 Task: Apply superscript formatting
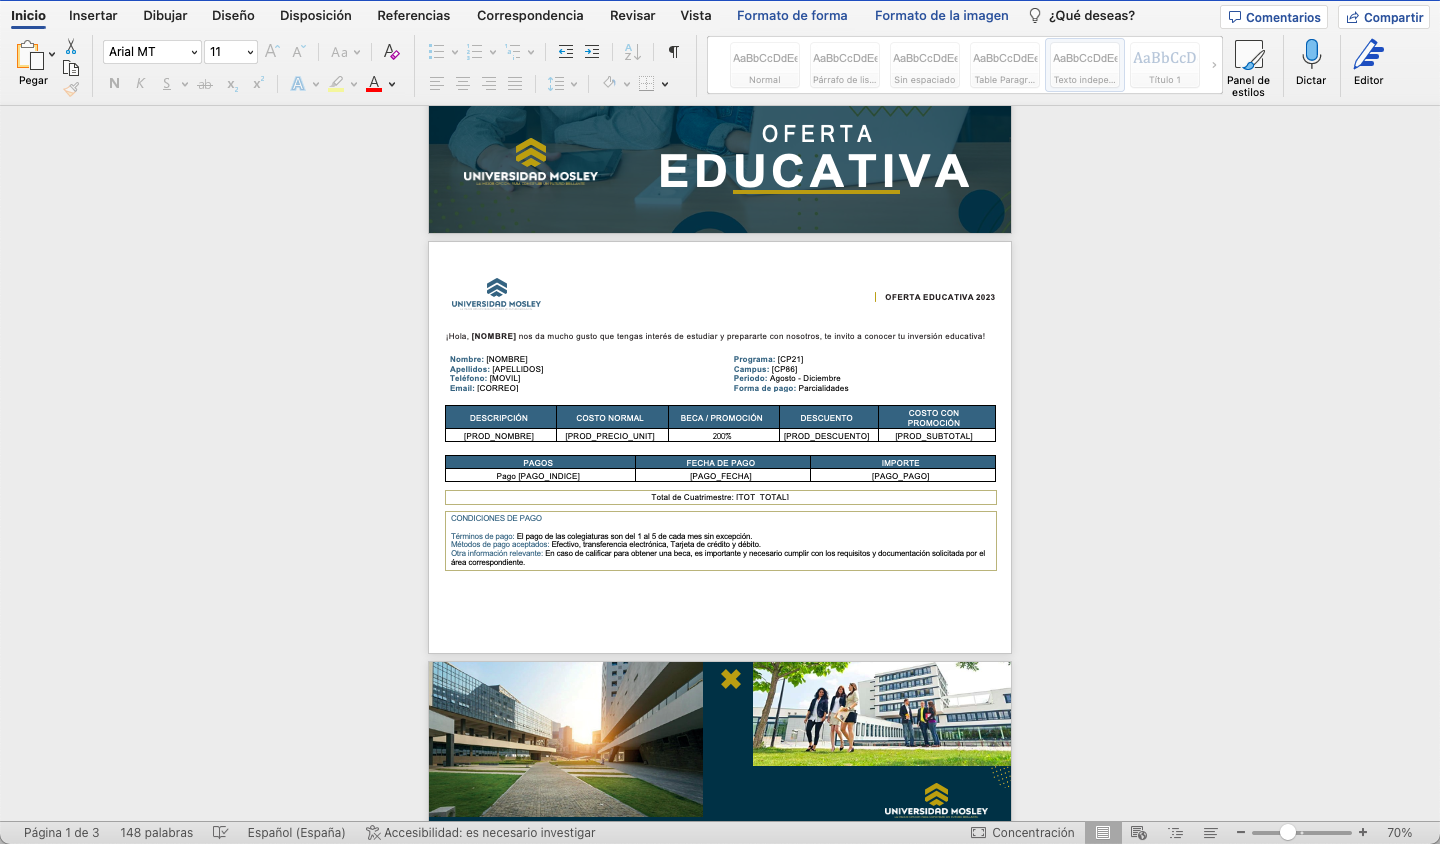[x=258, y=84]
